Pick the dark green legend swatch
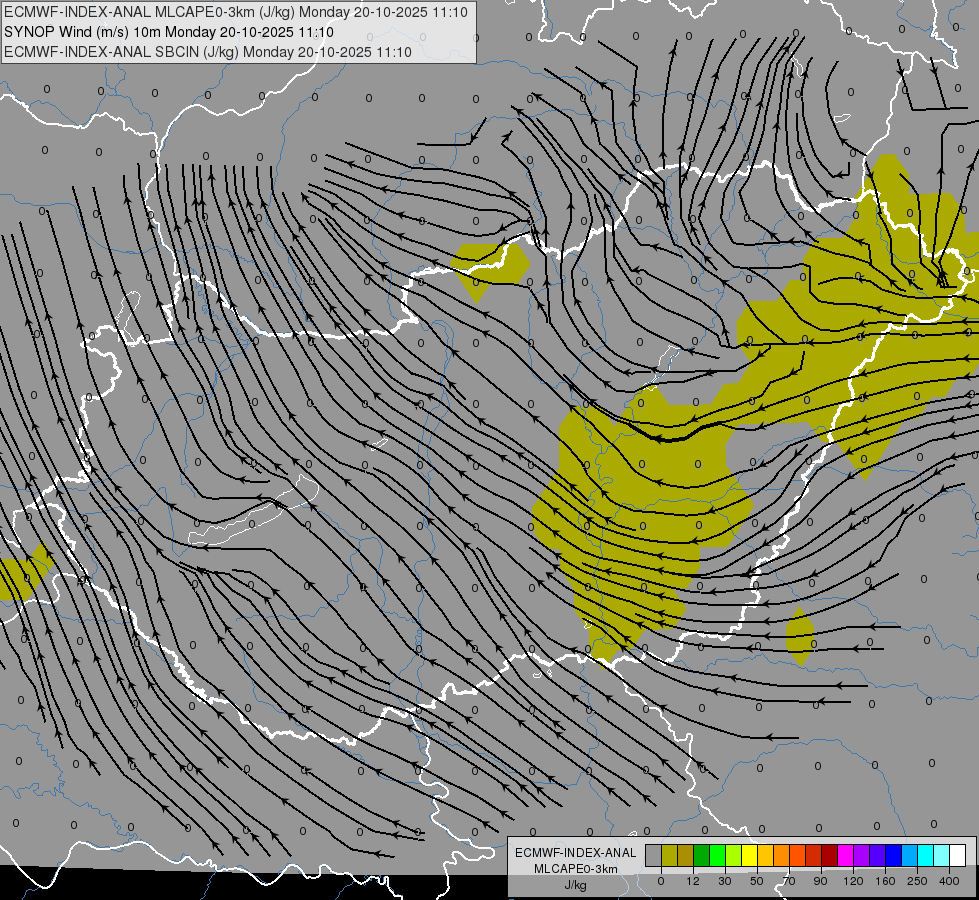The height and width of the screenshot is (900, 979). click(x=702, y=855)
